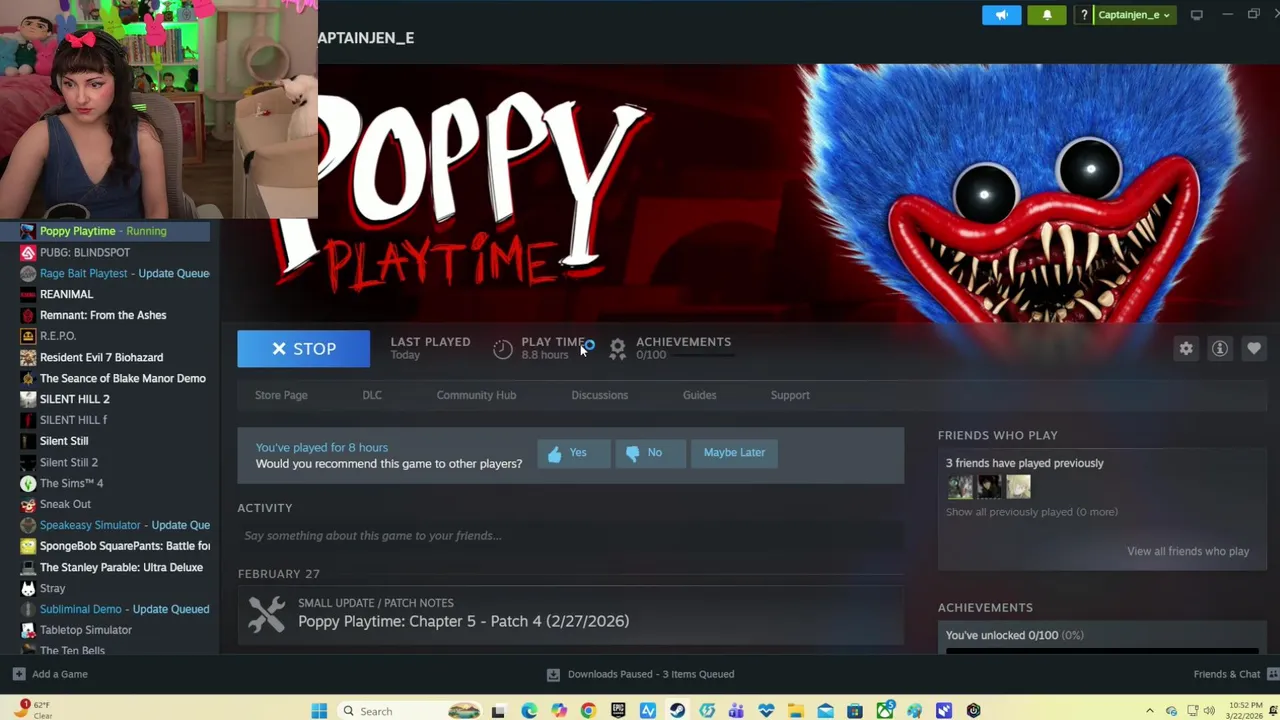Click the activity status input field
Screen dimensions: 1280x720
570,536
